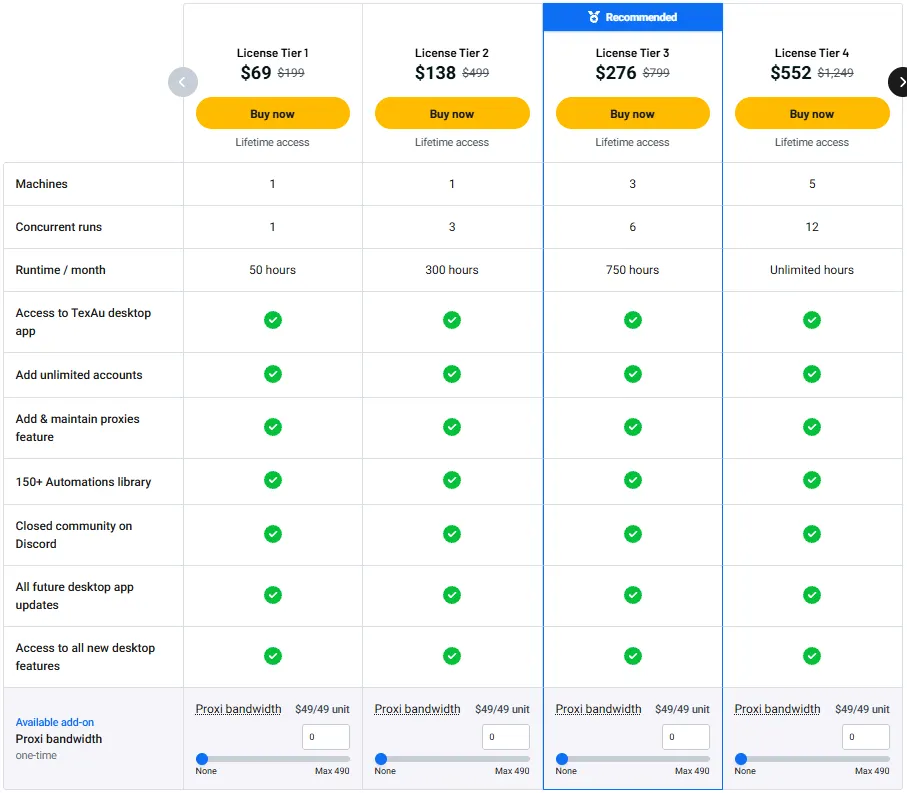This screenshot has width=907, height=793.
Task: Click Tier 3 Automations library checkmark
Action: pyautogui.click(x=632, y=480)
